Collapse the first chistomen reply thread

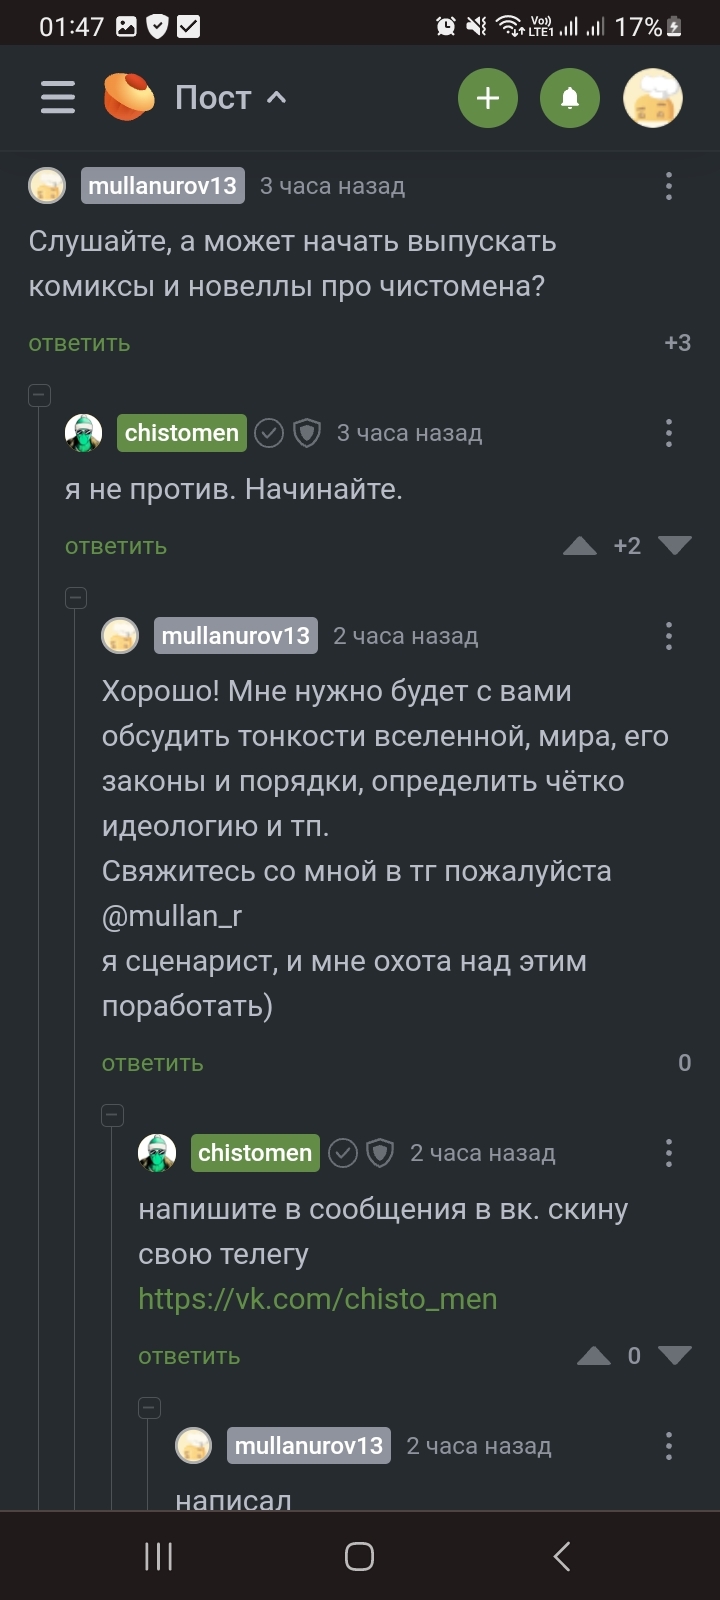(x=39, y=395)
